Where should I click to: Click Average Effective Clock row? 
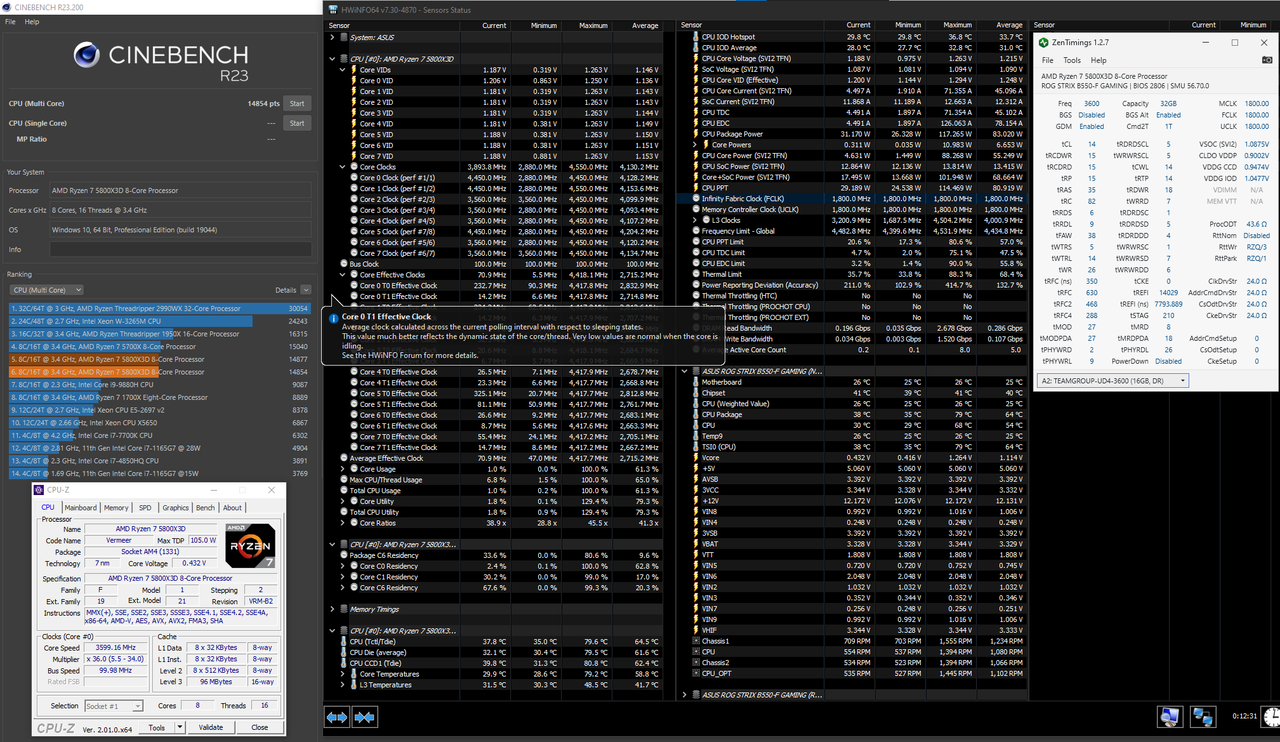coord(500,458)
